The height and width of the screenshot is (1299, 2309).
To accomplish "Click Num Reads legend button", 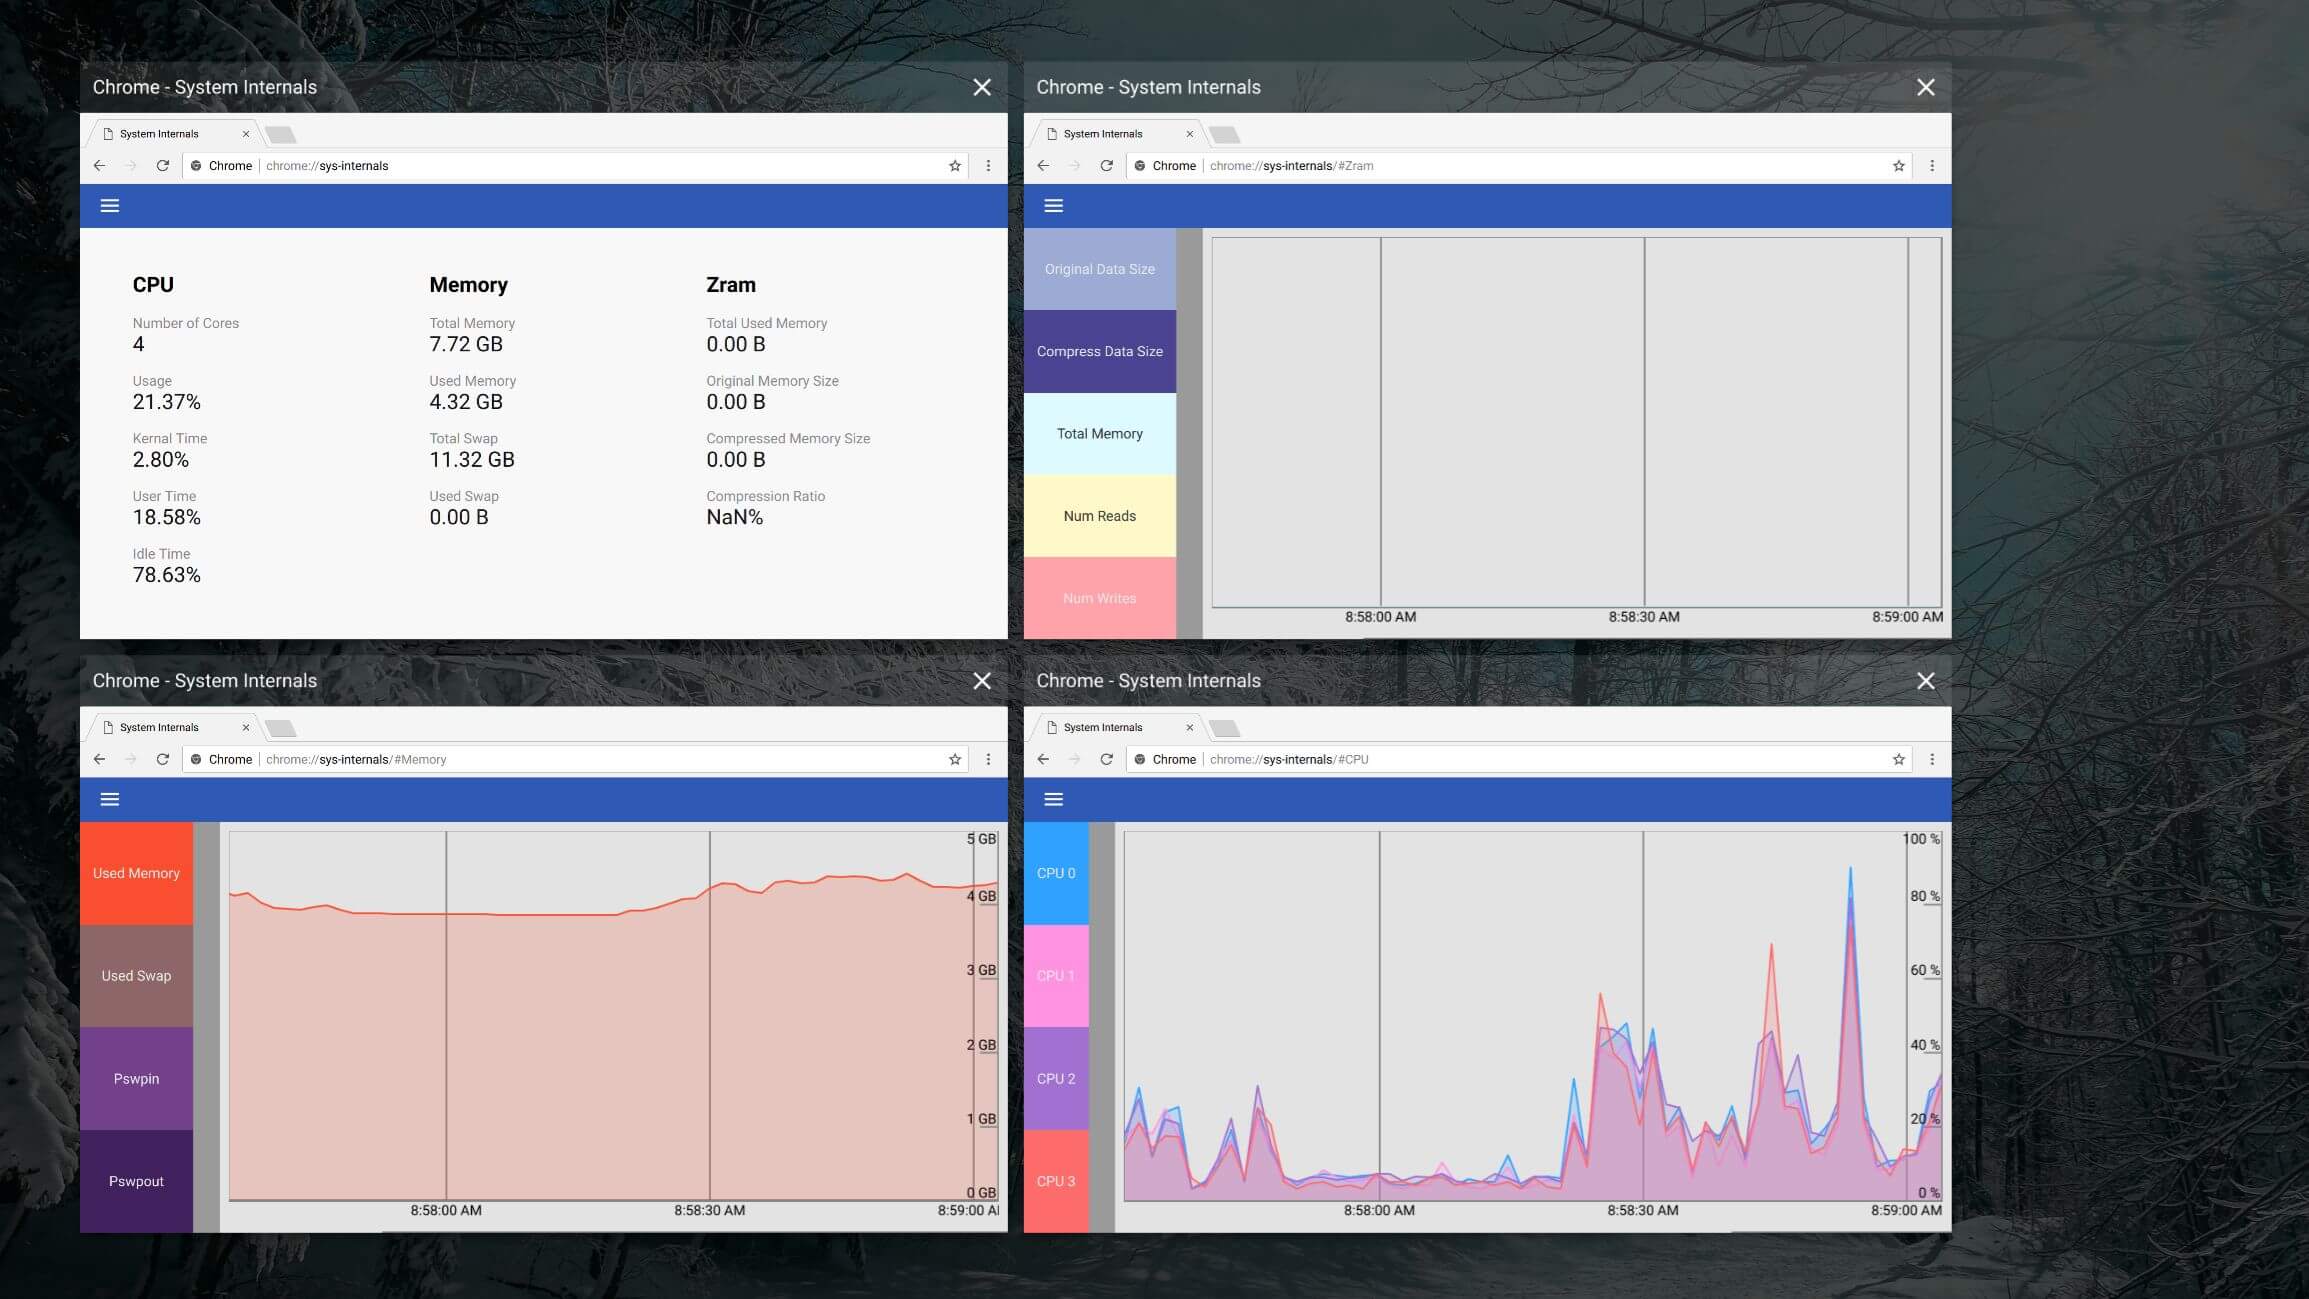I will tap(1099, 516).
